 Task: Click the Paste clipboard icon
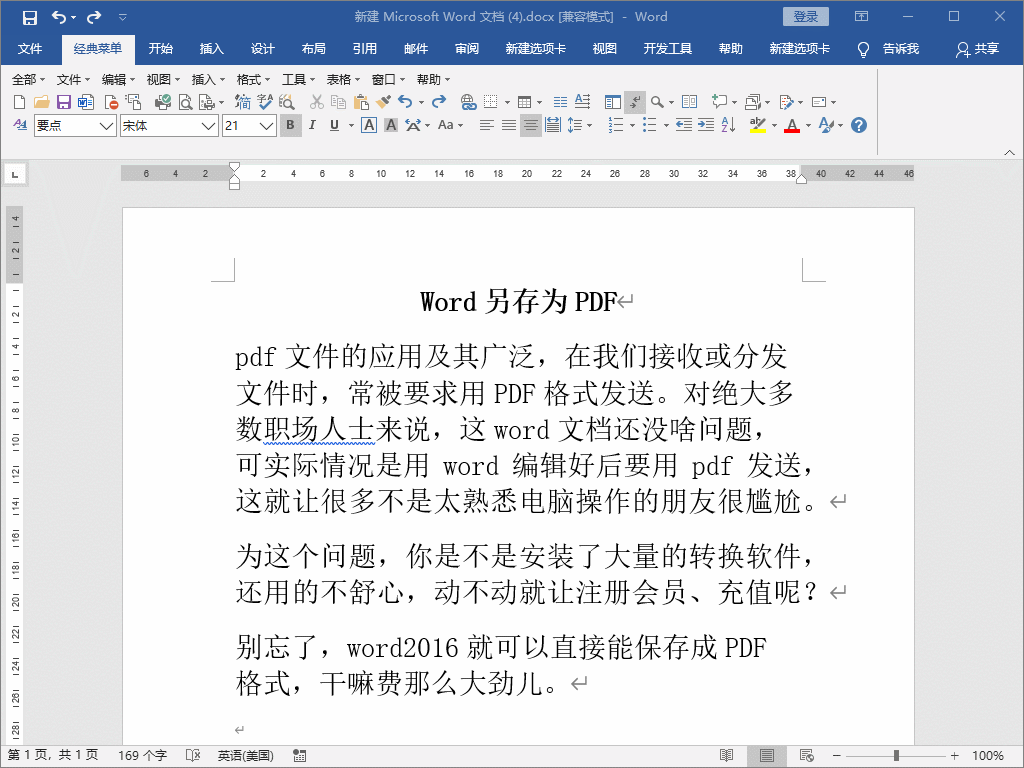(360, 102)
